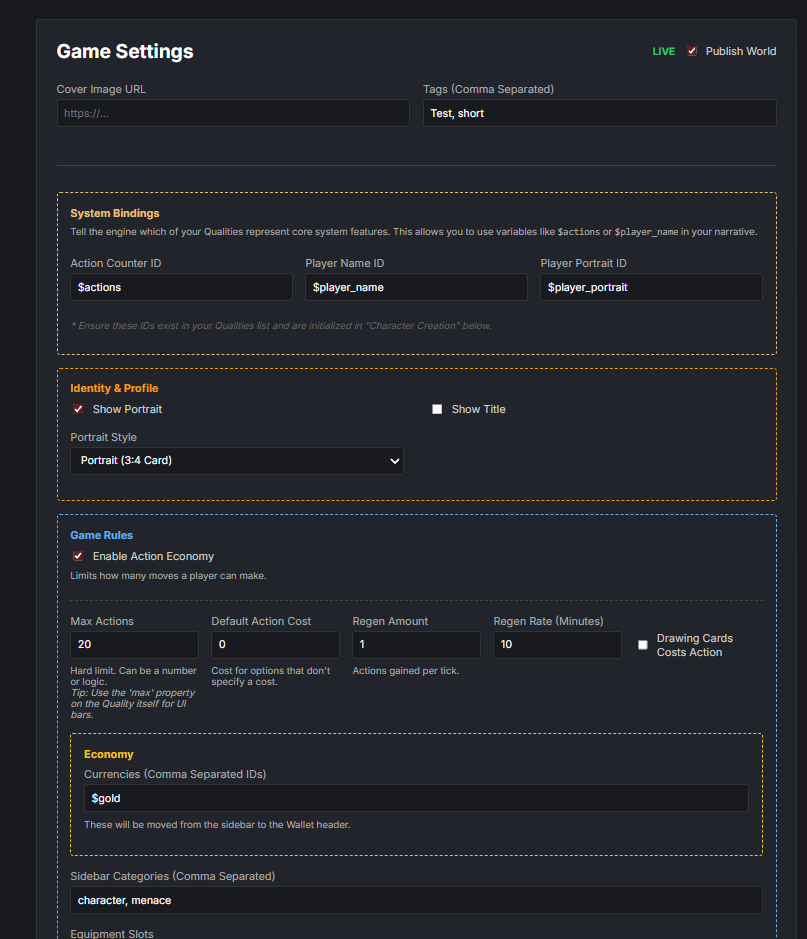Image resolution: width=807 pixels, height=939 pixels.
Task: Click the Regen Rate (Minutes) field
Action: click(x=557, y=645)
